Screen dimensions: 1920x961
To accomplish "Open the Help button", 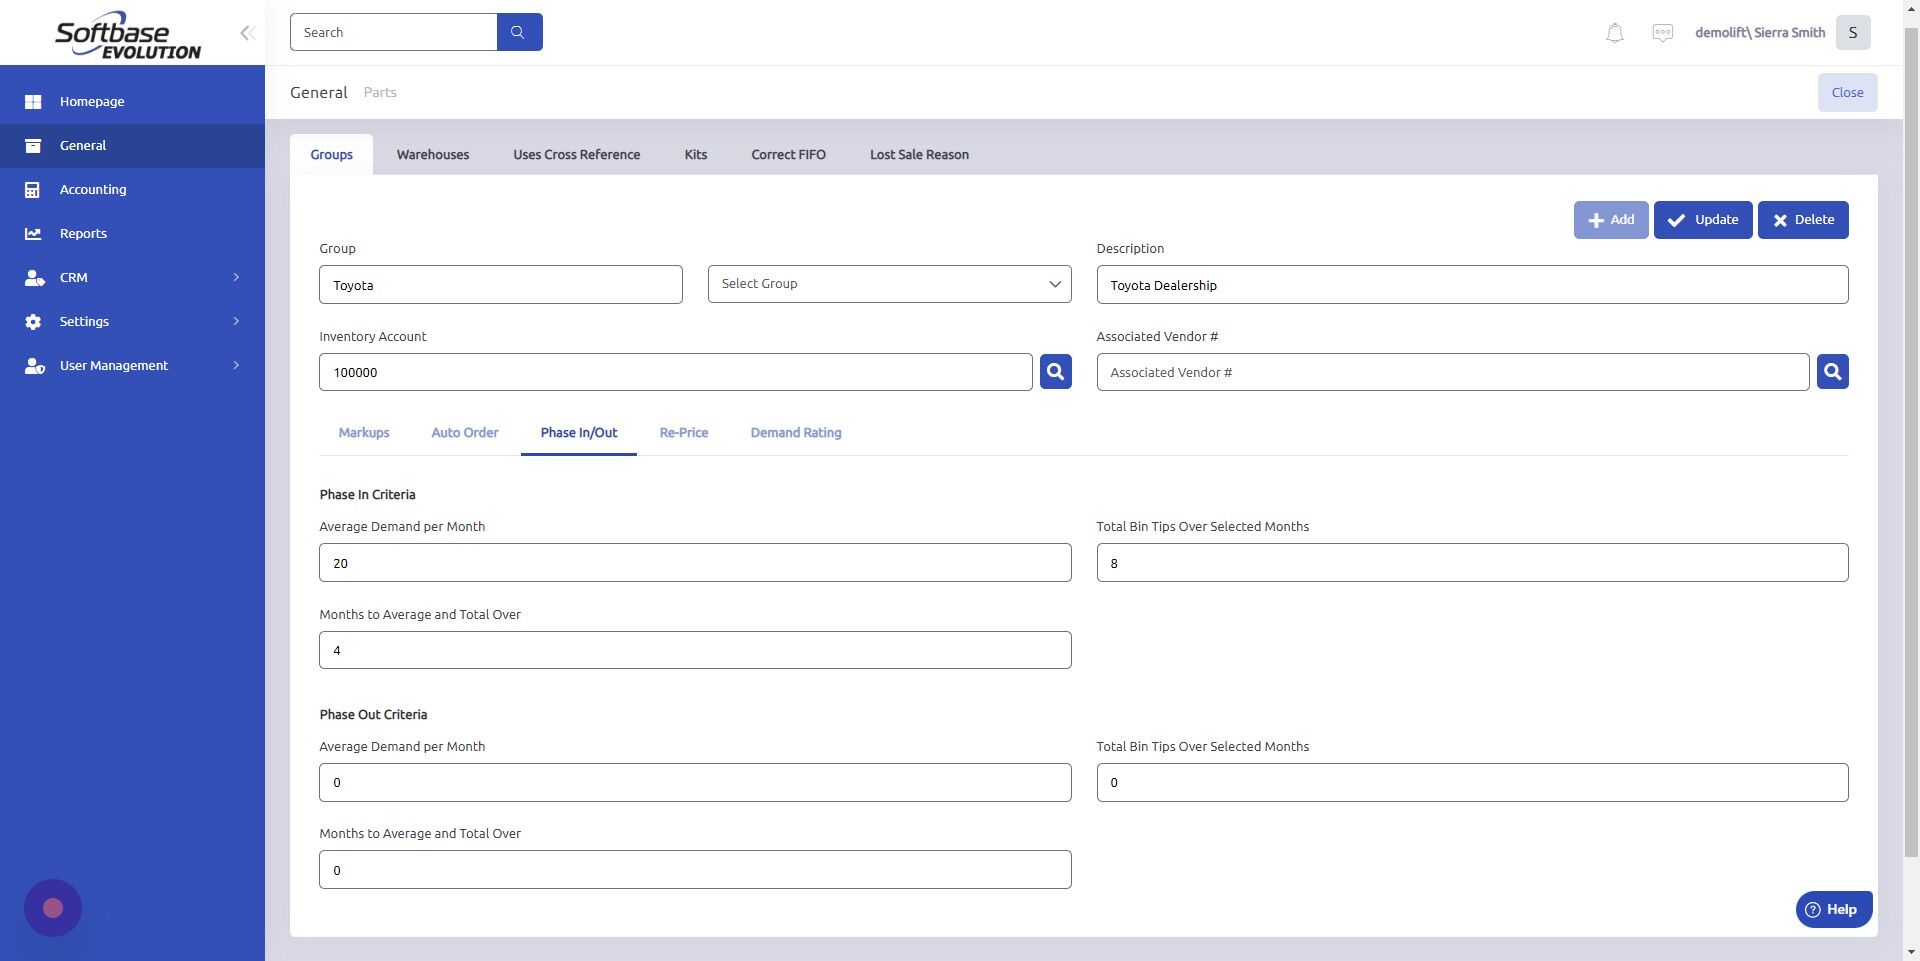I will [x=1834, y=910].
